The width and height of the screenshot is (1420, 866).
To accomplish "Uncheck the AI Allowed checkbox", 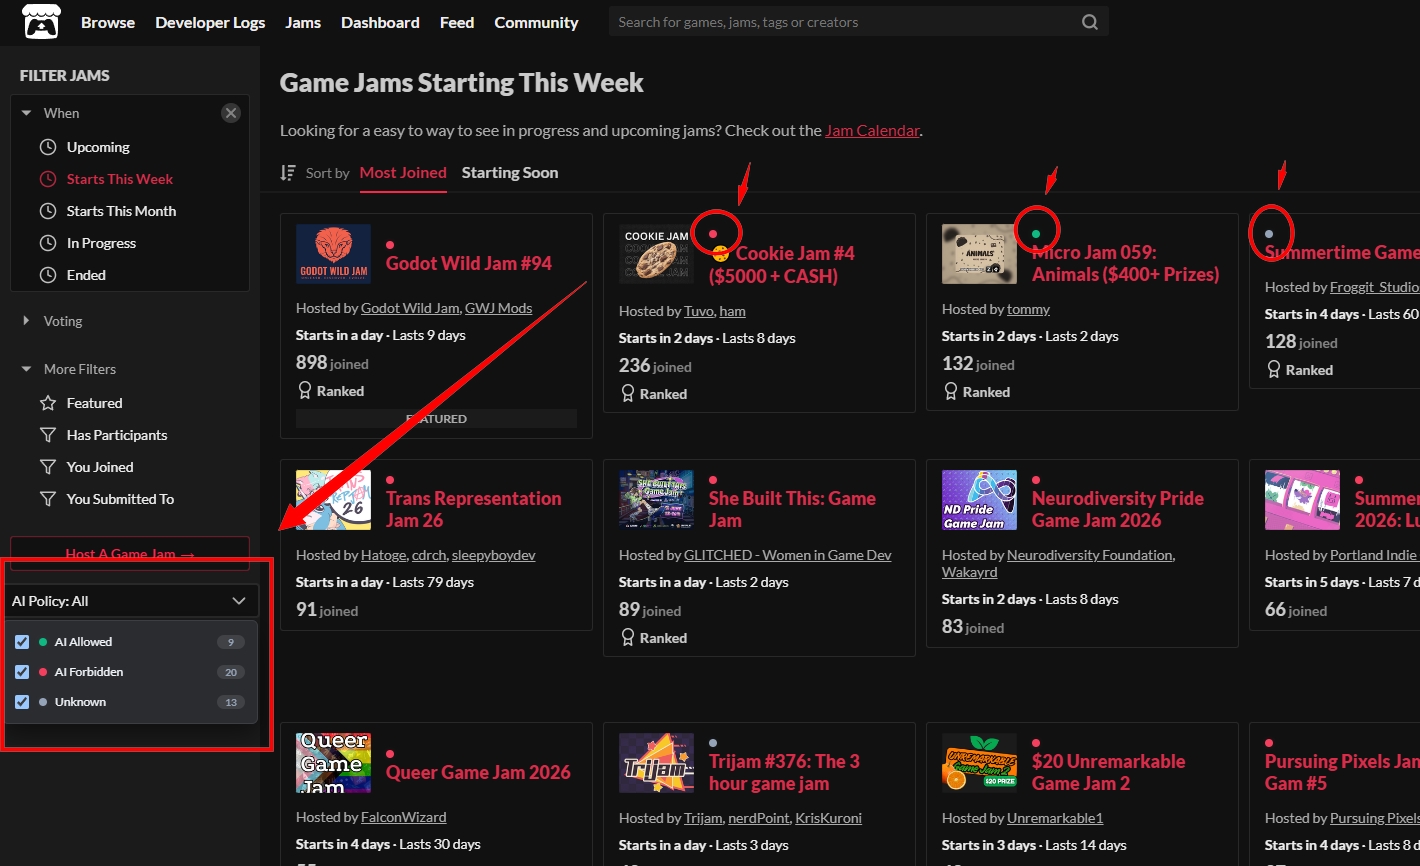I will [22, 642].
